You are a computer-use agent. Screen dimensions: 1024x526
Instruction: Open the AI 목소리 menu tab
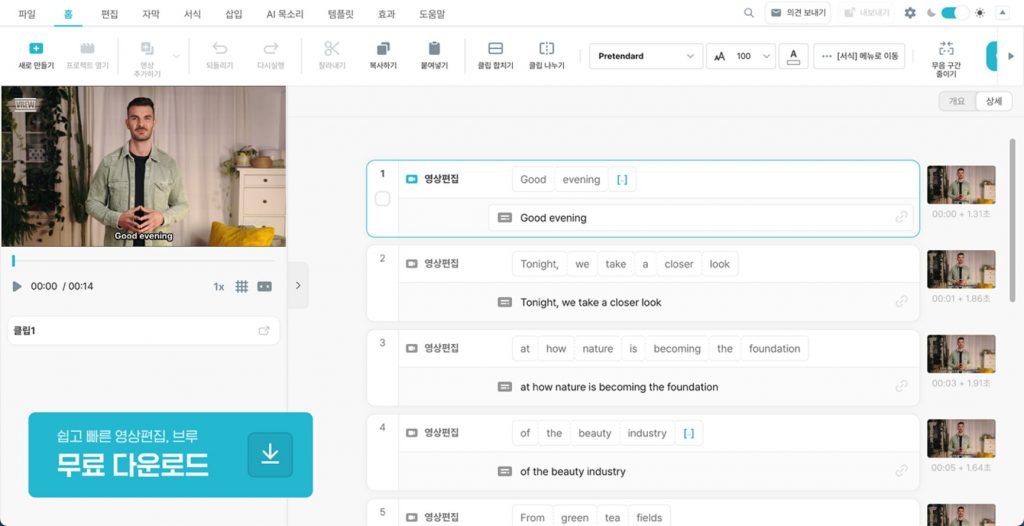285,14
